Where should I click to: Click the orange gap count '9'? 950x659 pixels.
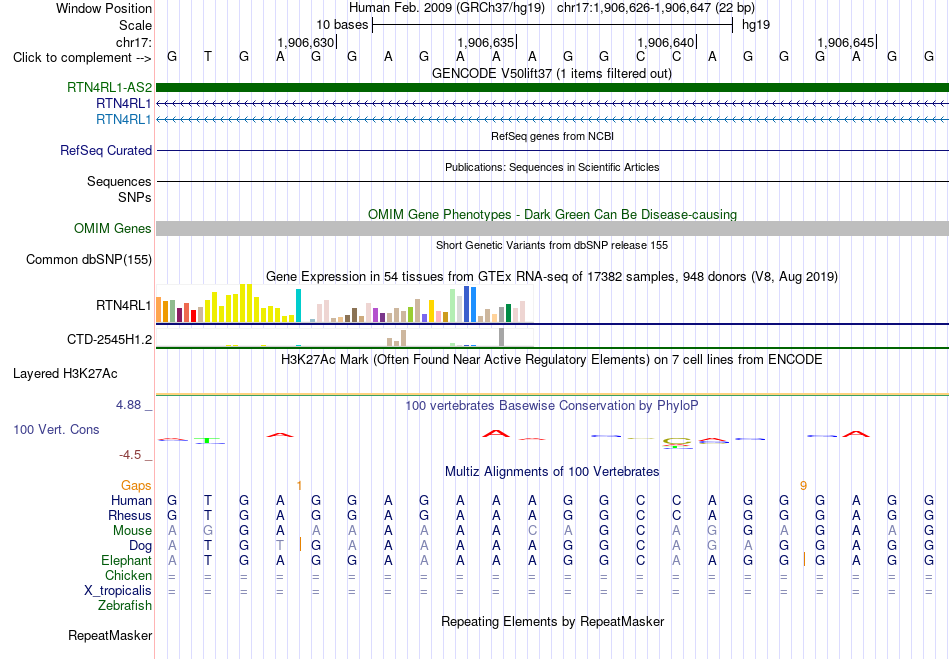point(803,485)
